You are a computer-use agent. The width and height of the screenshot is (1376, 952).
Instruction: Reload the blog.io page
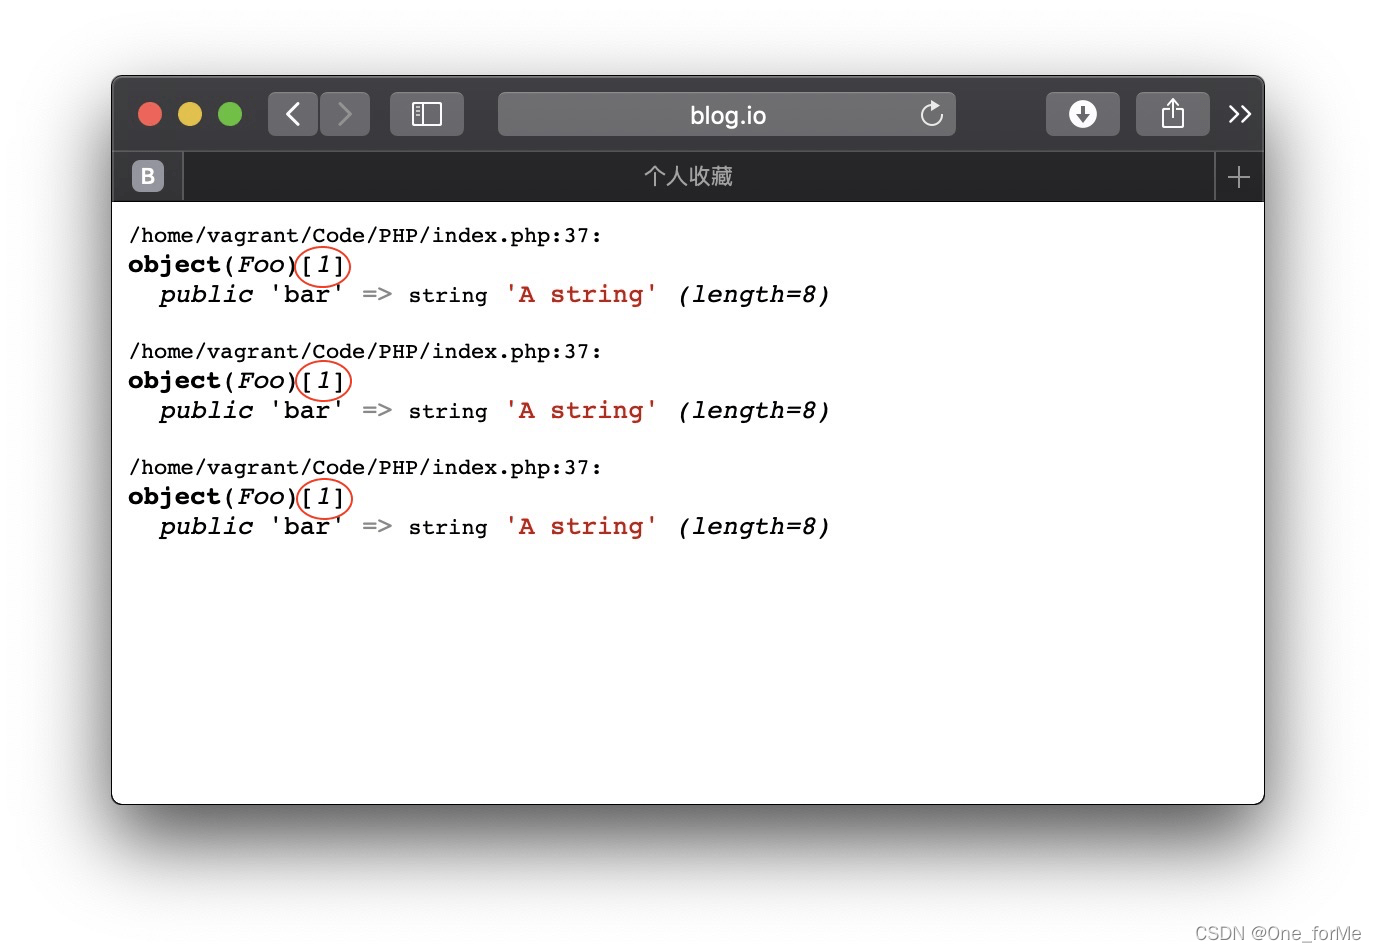(932, 114)
